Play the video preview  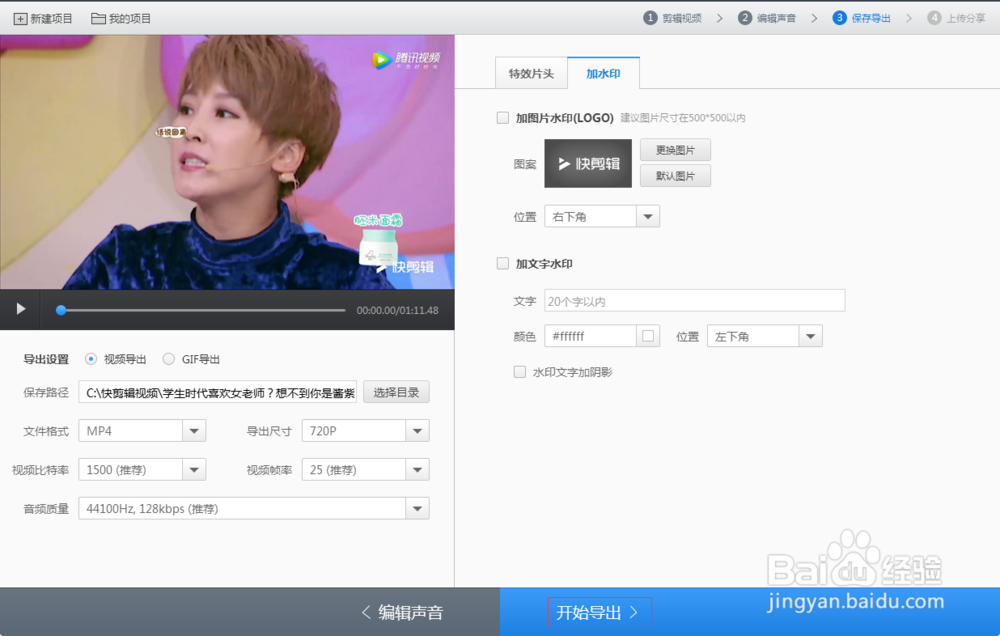pos(20,310)
